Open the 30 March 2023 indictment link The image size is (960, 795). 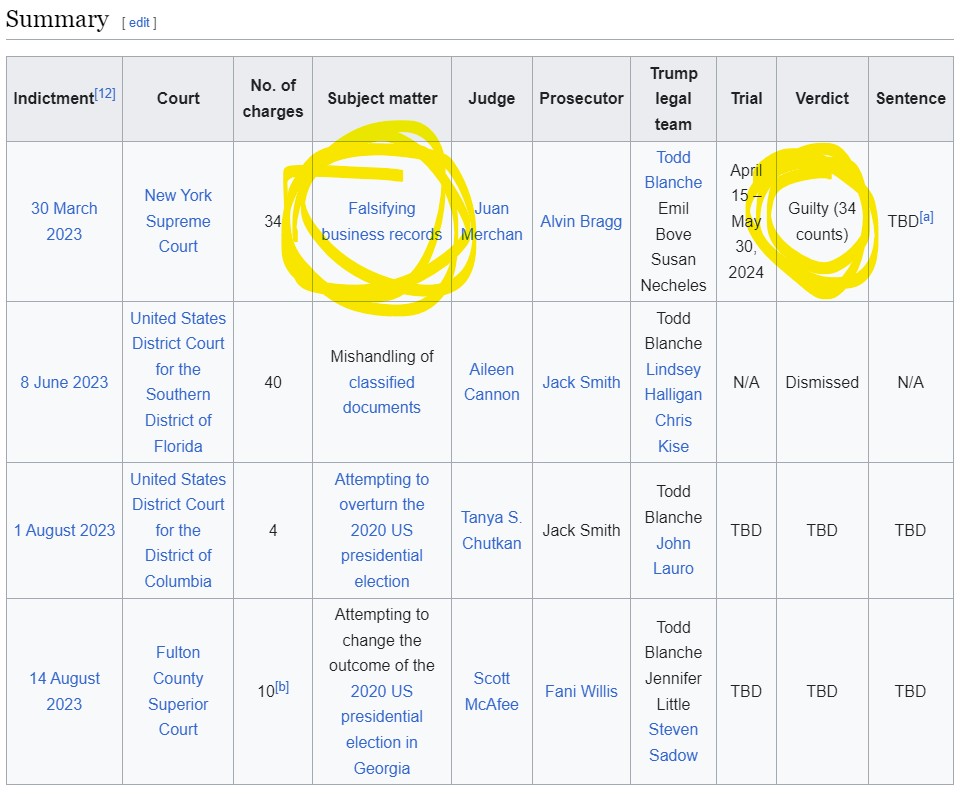64,221
